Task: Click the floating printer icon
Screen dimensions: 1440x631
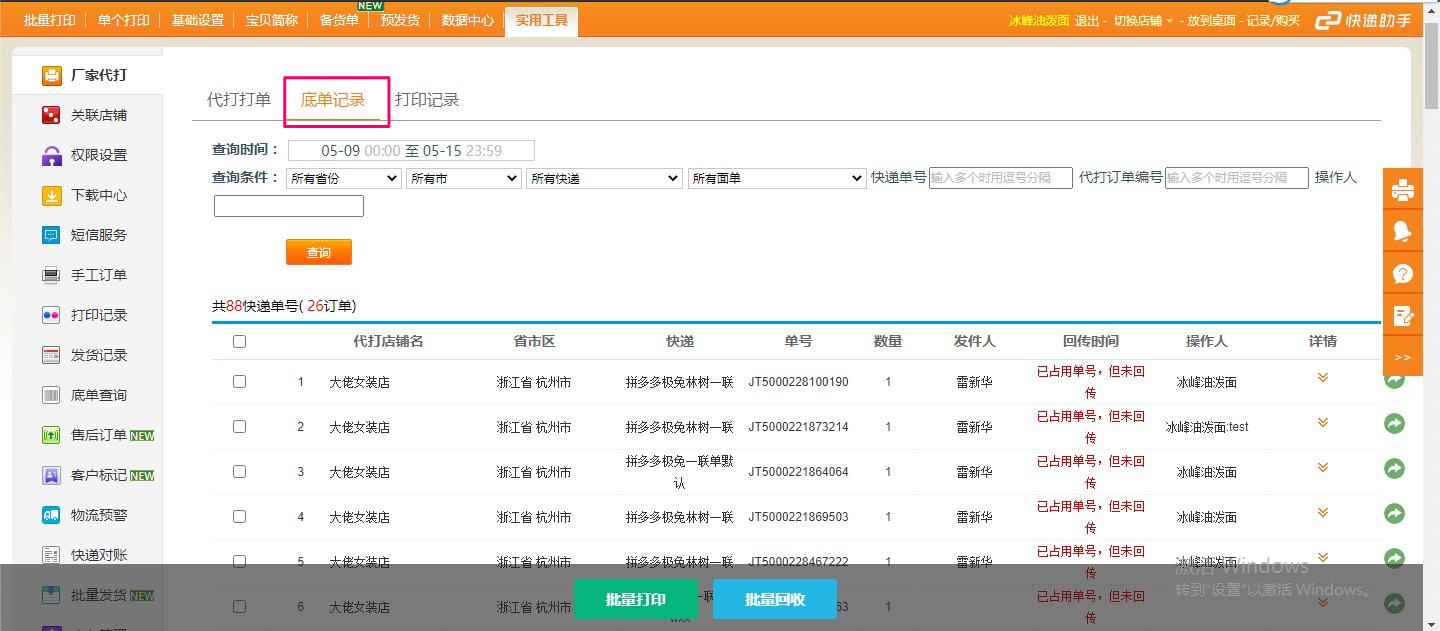Action: 1403,188
